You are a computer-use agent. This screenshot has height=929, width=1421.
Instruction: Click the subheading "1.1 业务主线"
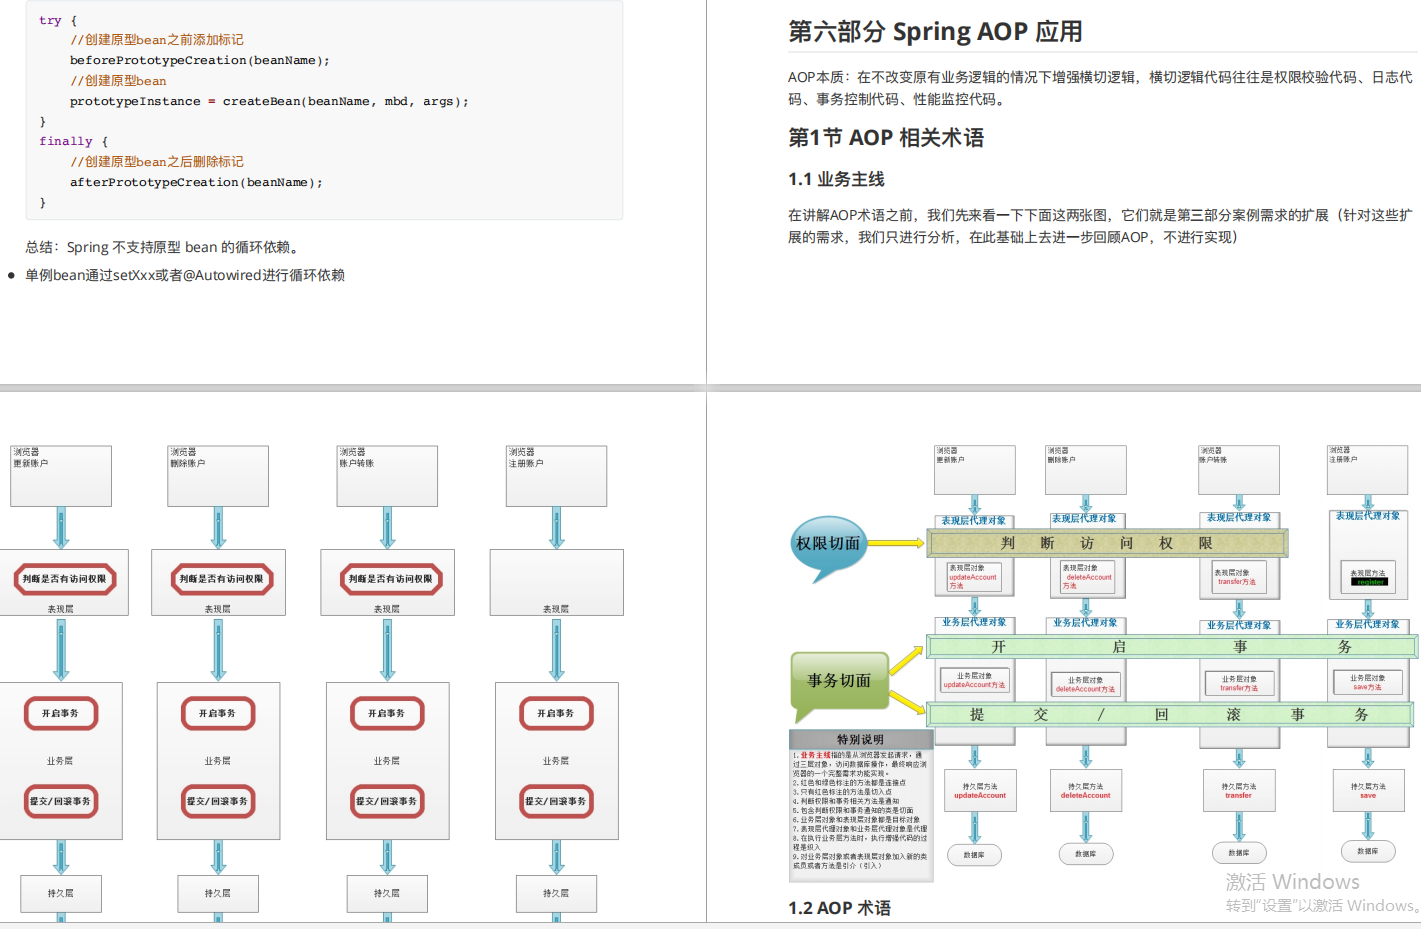(x=836, y=179)
